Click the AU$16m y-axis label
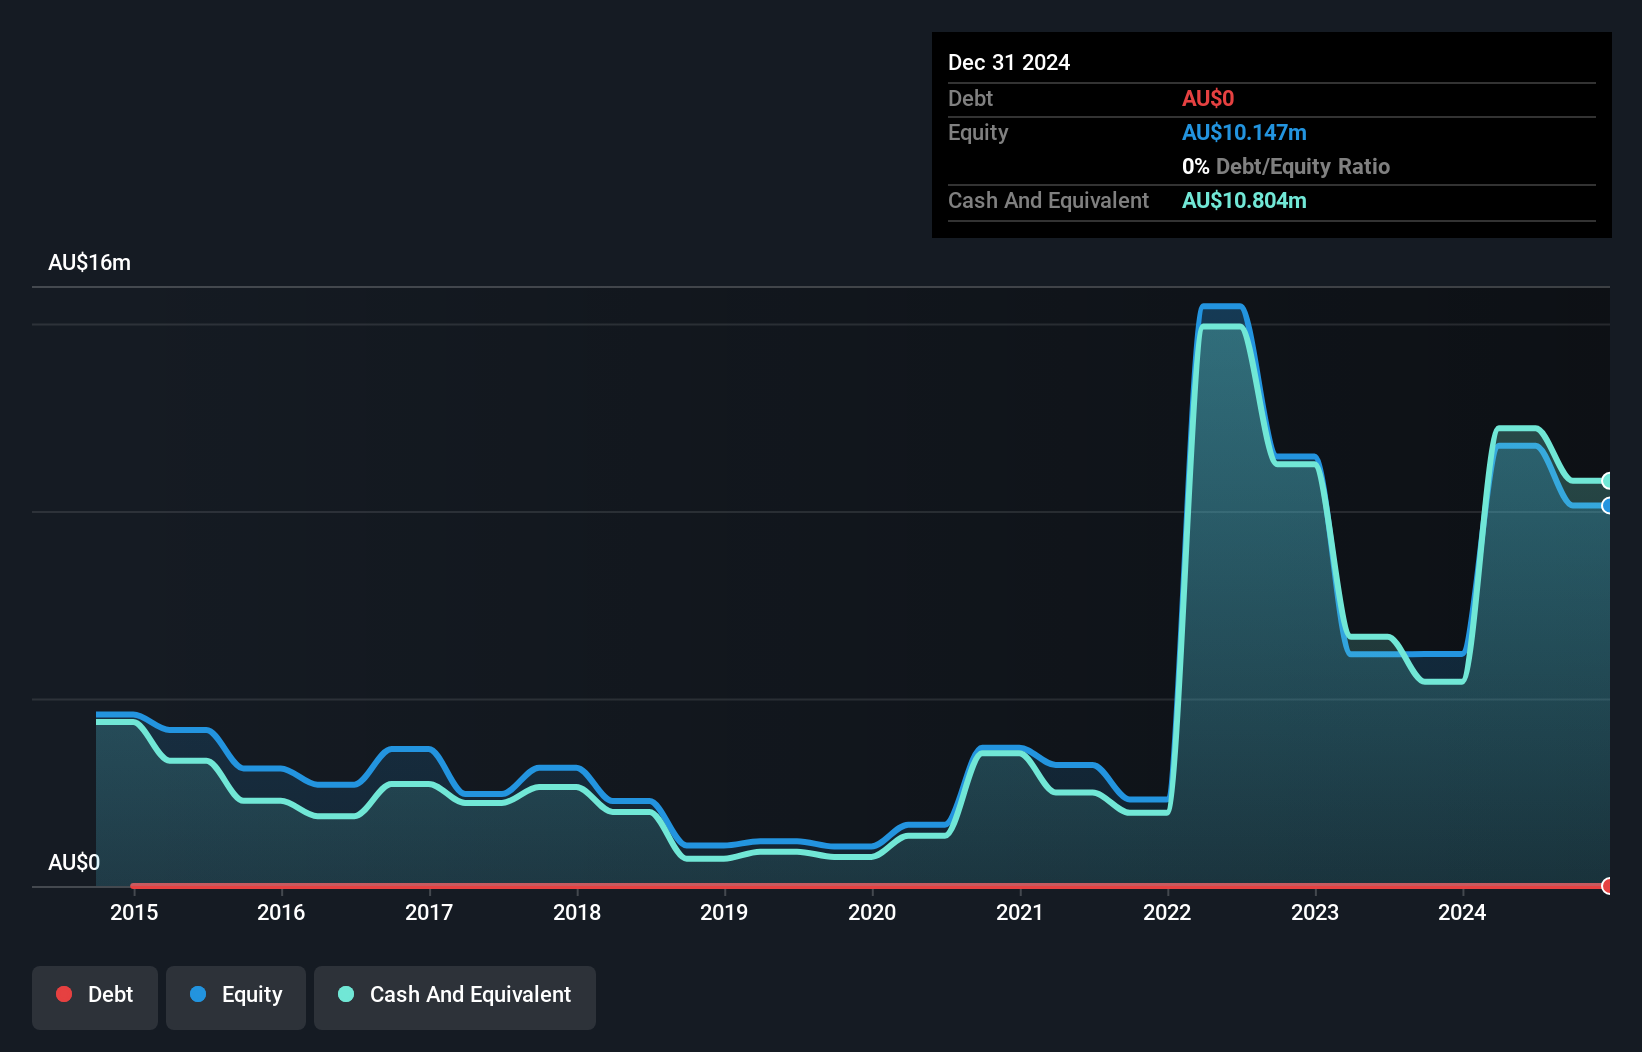The width and height of the screenshot is (1642, 1052). pos(90,263)
